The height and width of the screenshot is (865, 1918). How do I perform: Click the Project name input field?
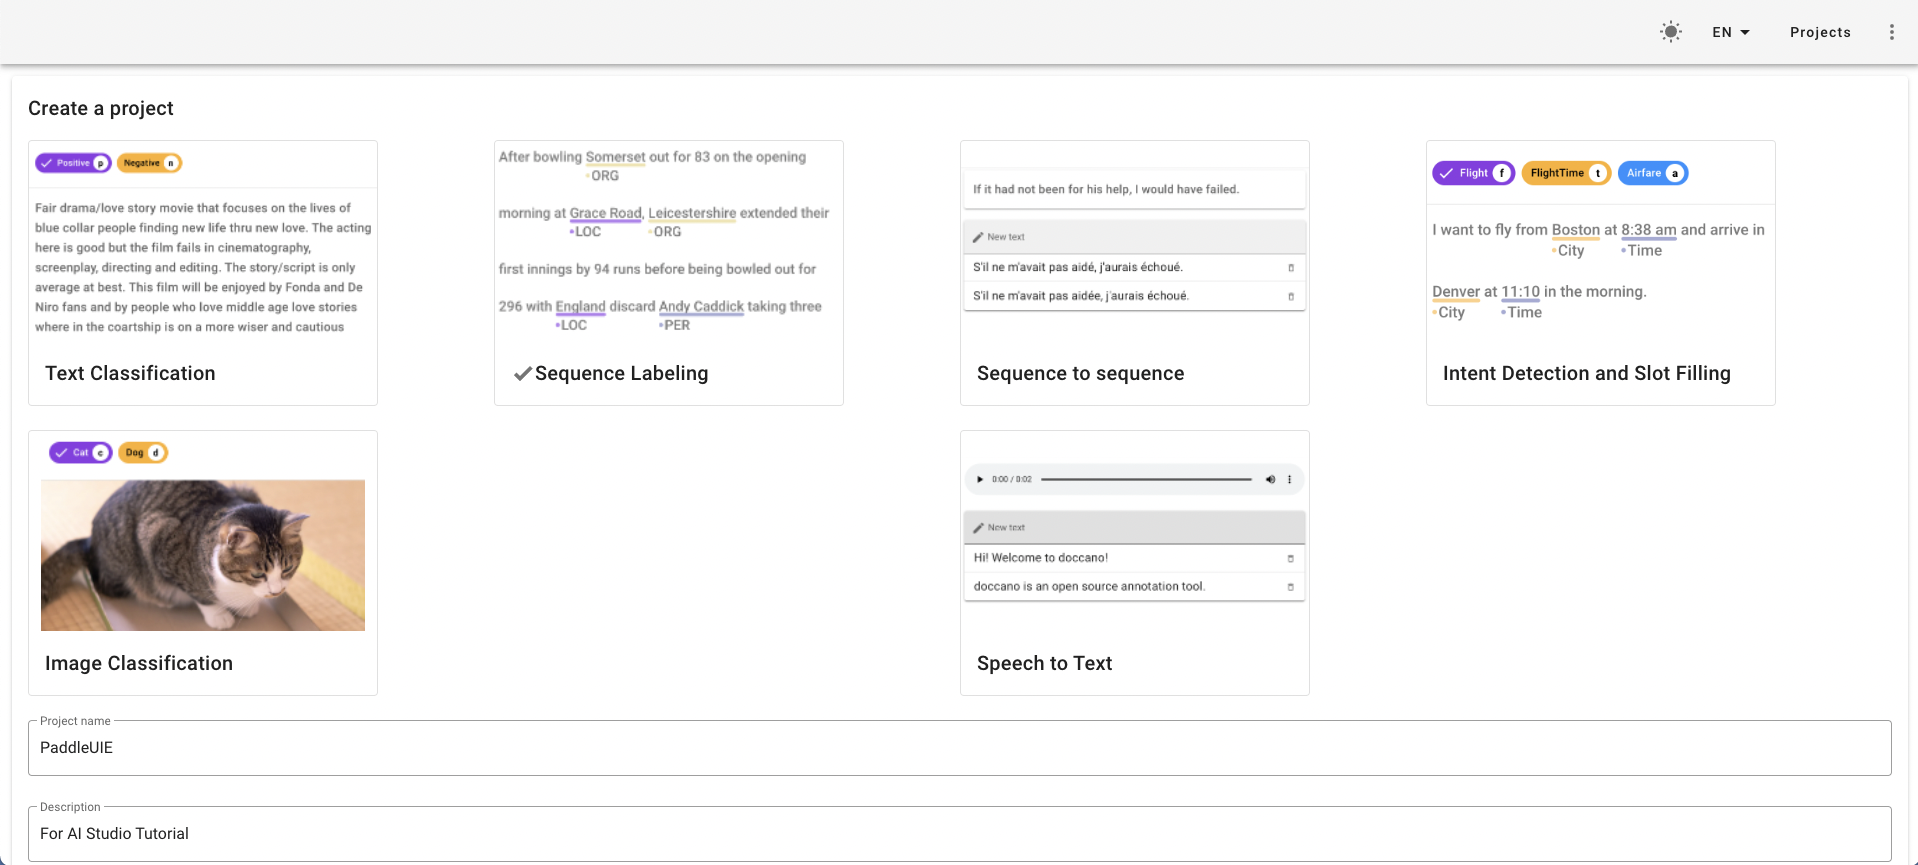[959, 748]
